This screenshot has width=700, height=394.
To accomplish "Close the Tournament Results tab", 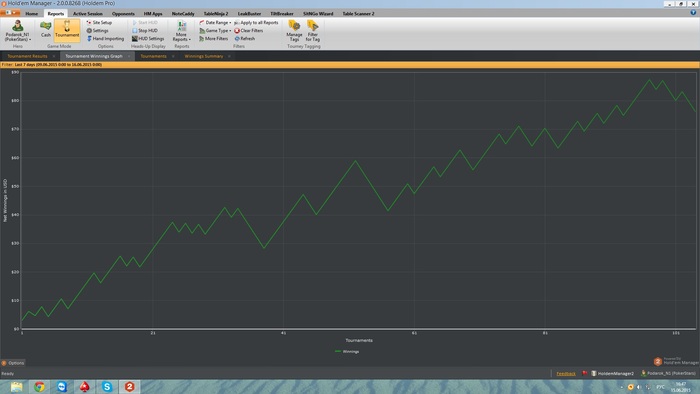I will point(54,56).
